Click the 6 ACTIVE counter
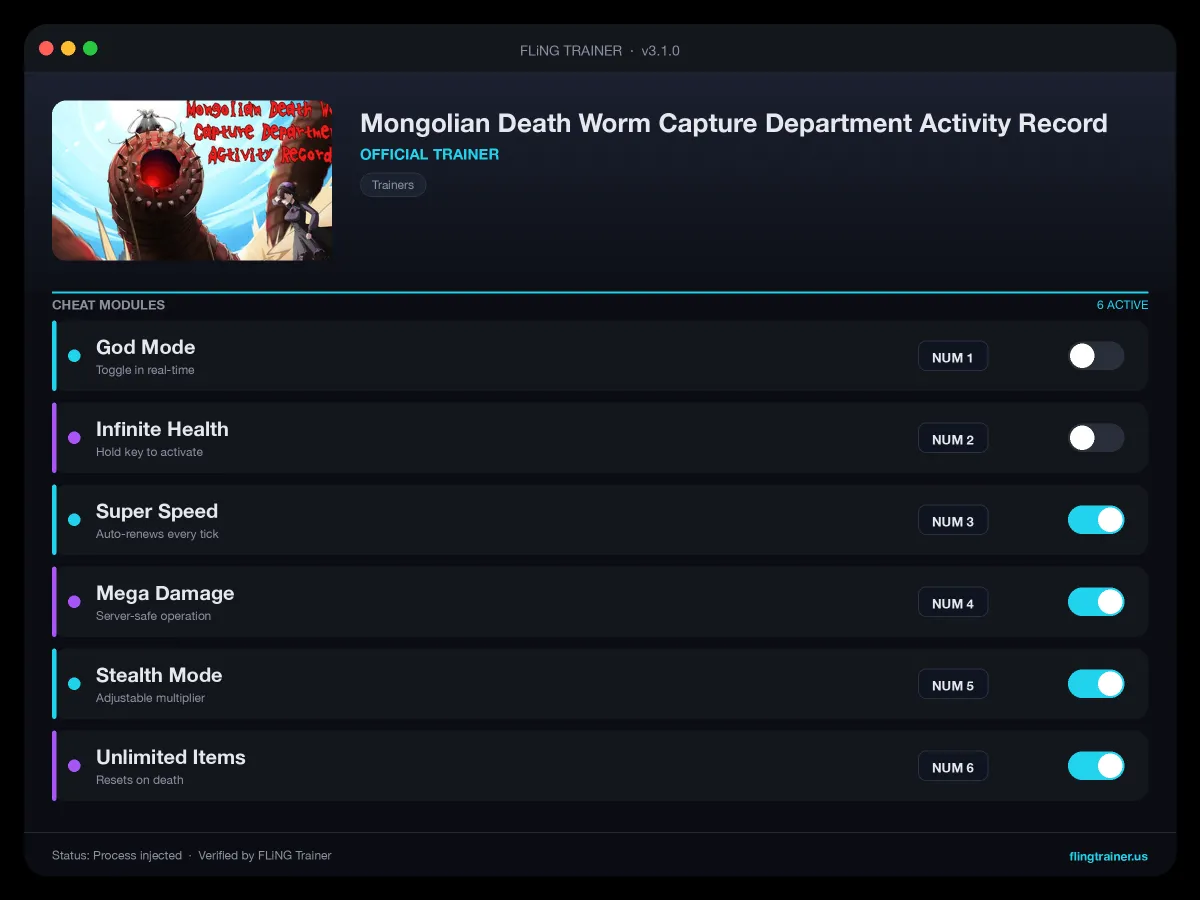The image size is (1200, 900). [x=1122, y=305]
